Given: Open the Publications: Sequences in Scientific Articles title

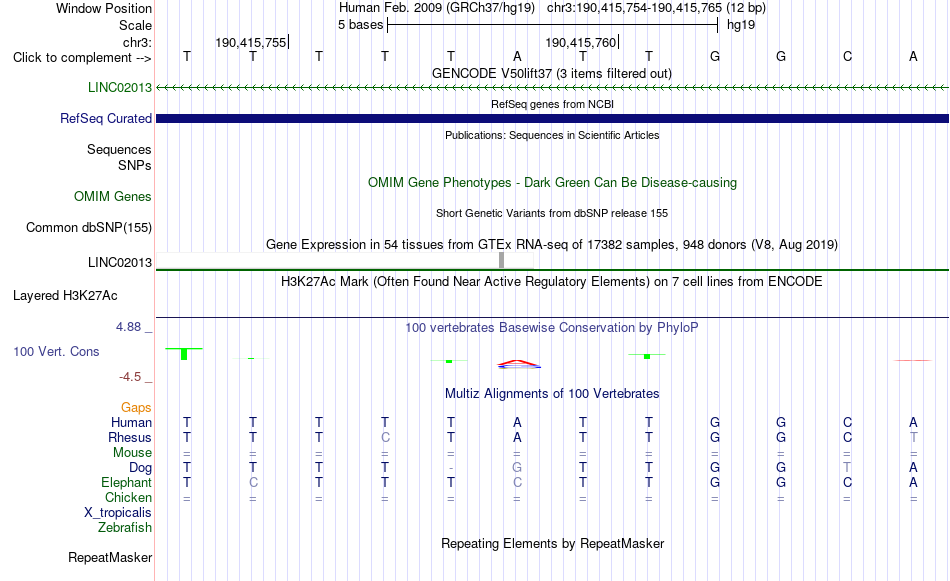Looking at the screenshot, I should [x=552, y=135].
